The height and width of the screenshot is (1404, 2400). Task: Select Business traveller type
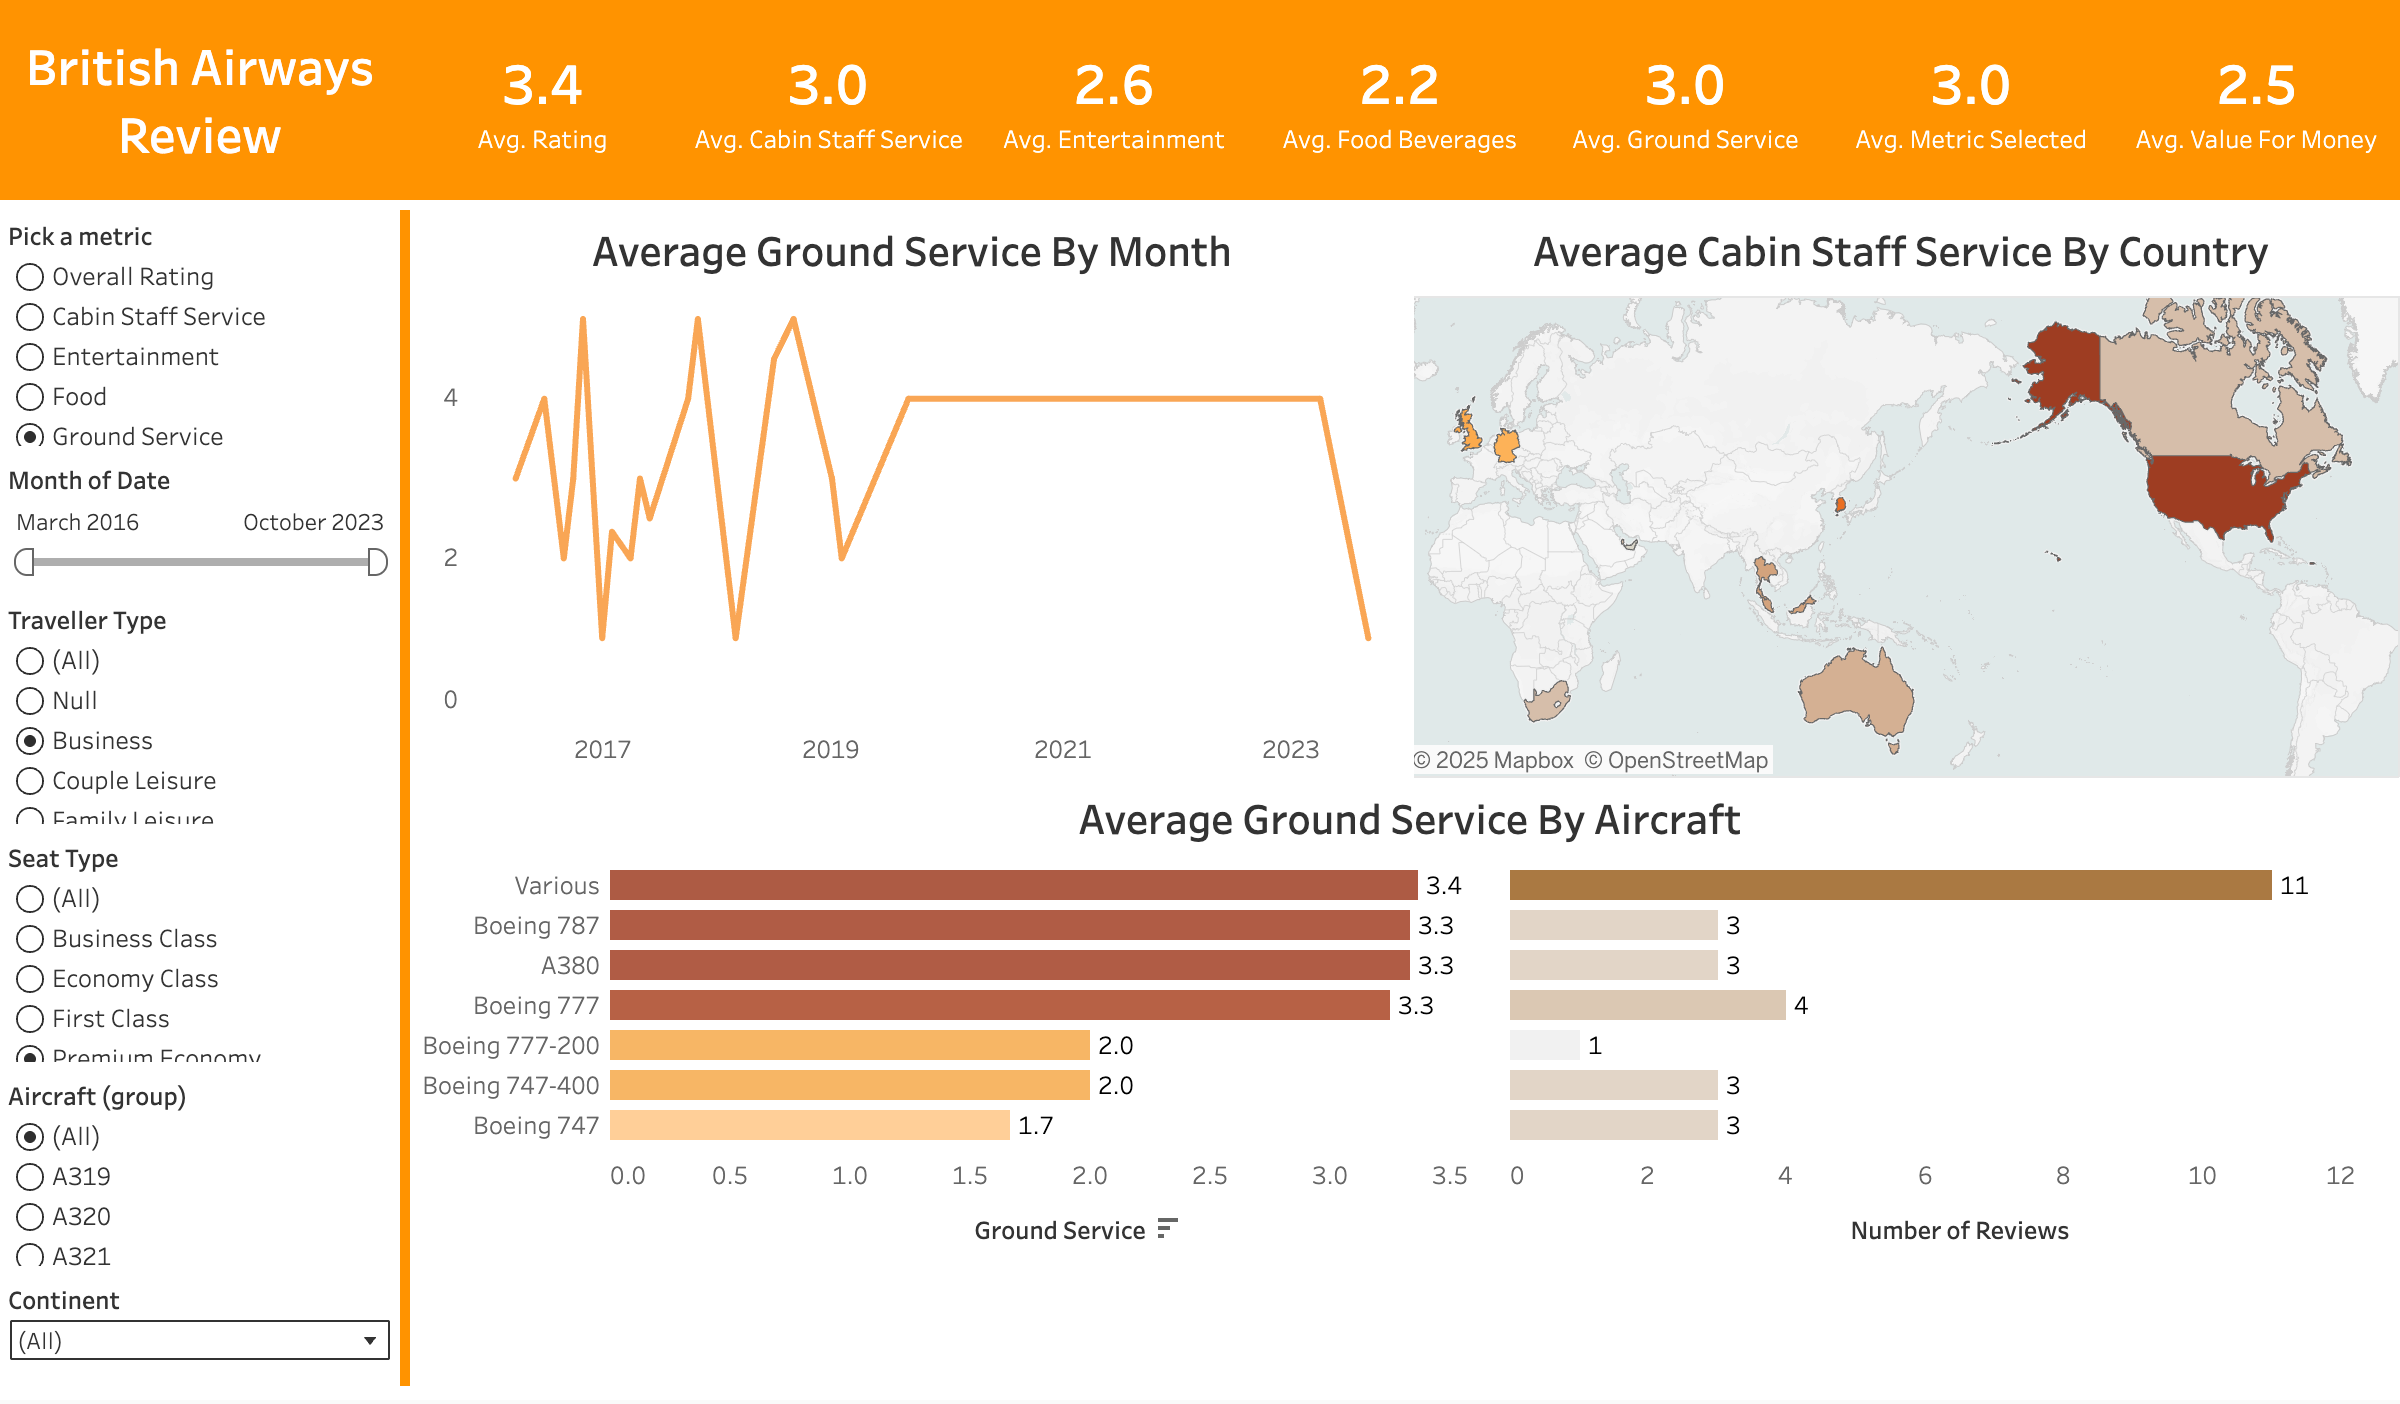click(30, 741)
